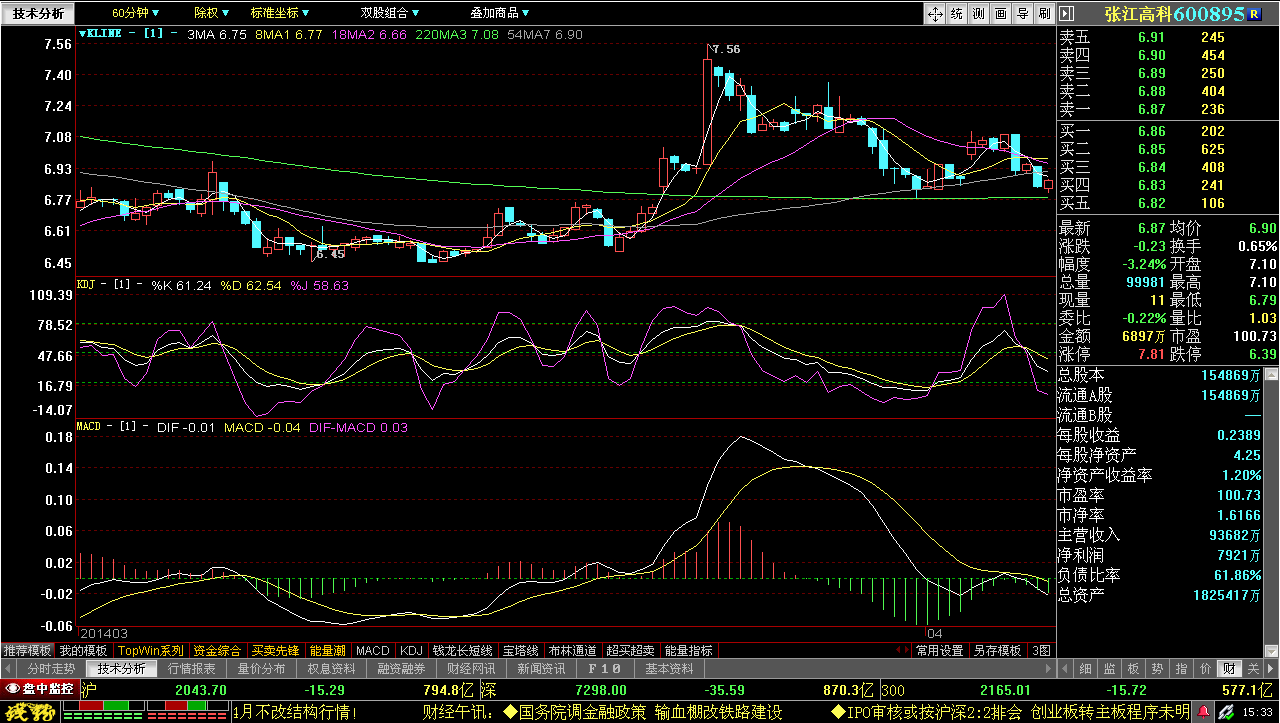Open the 量价分布 tab
1280x723 pixels.
click(x=261, y=669)
